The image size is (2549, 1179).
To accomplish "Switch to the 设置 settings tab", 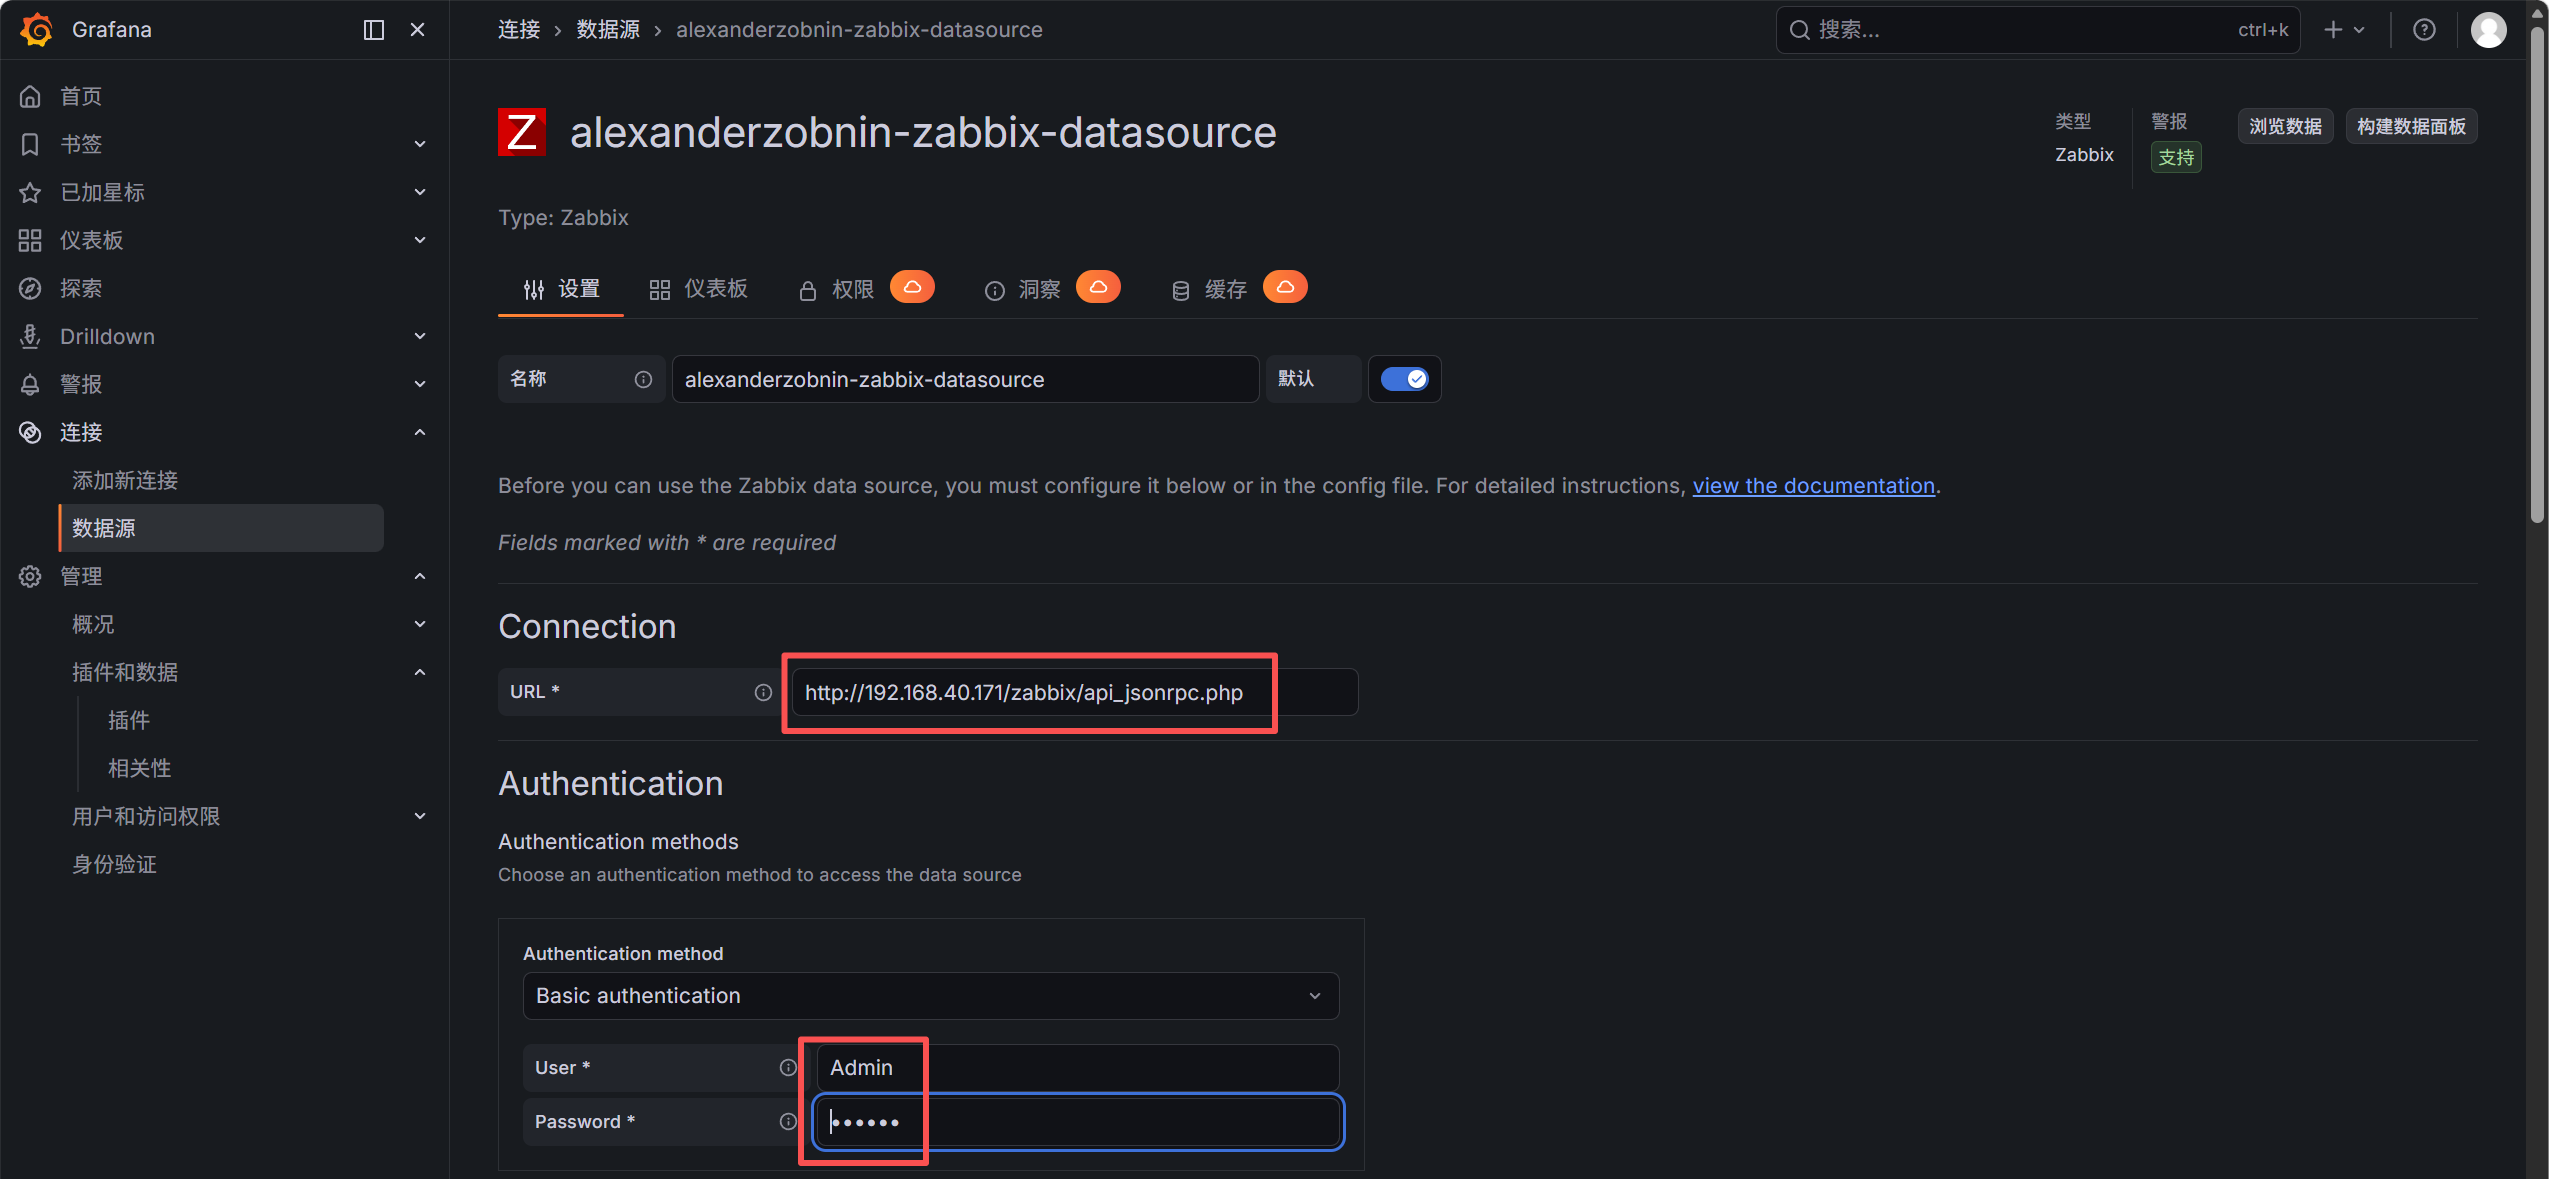I will (x=561, y=289).
